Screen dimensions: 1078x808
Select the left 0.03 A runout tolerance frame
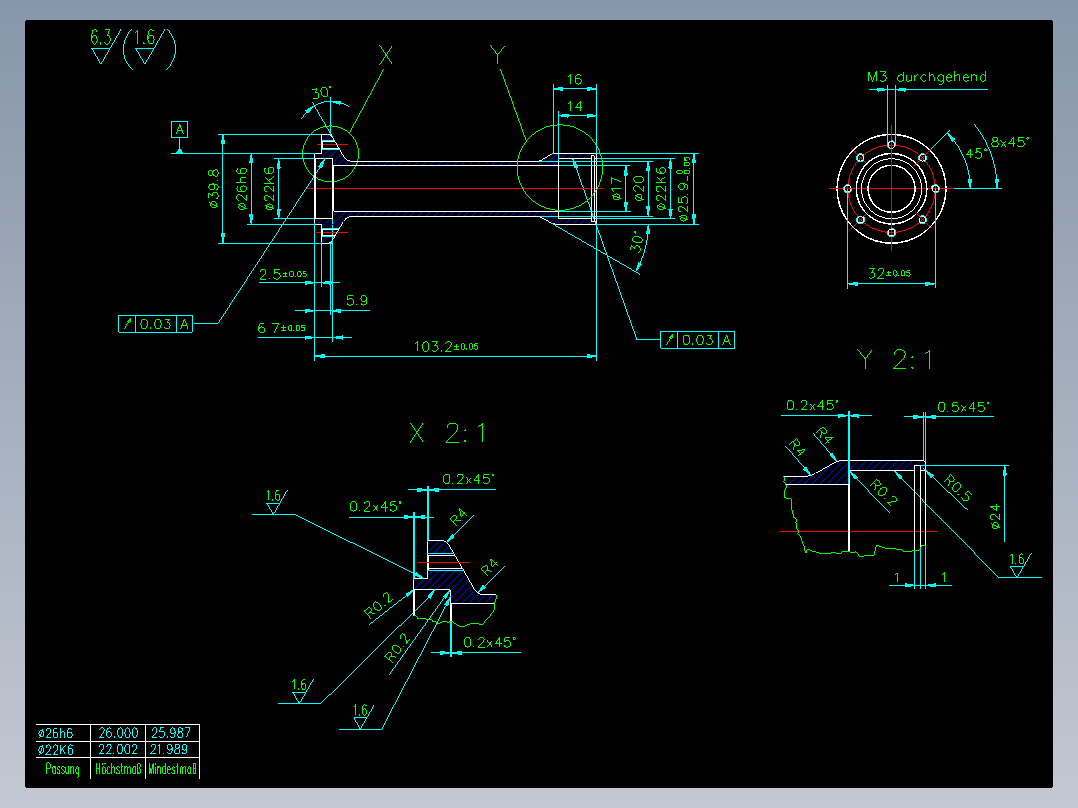click(155, 324)
